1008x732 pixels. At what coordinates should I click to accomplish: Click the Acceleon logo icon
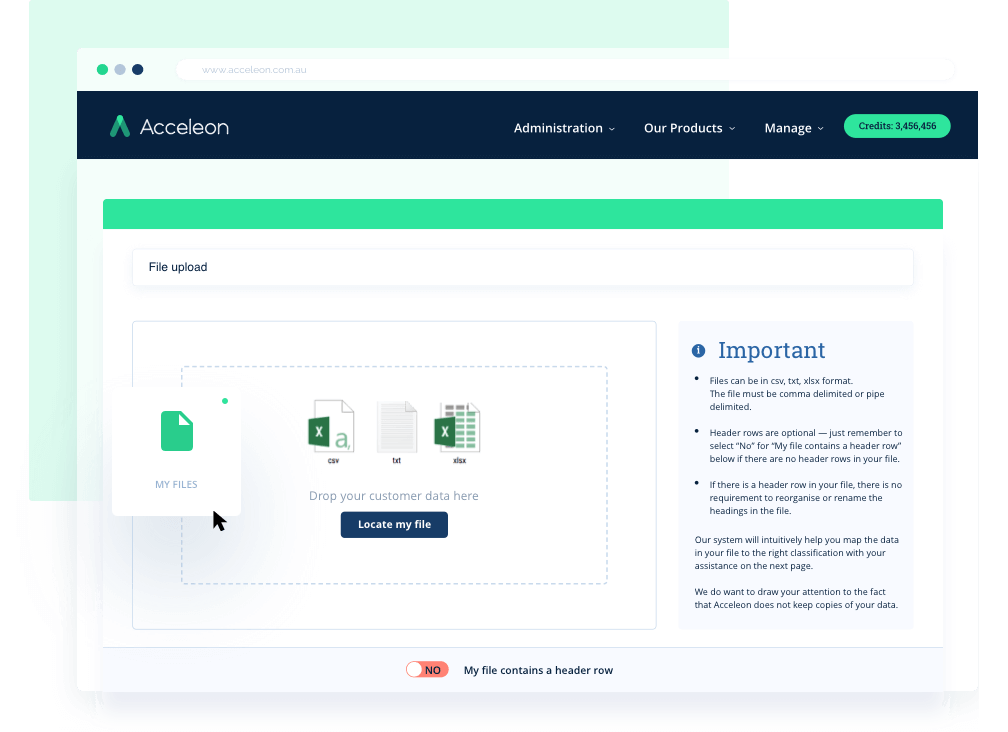pos(120,126)
